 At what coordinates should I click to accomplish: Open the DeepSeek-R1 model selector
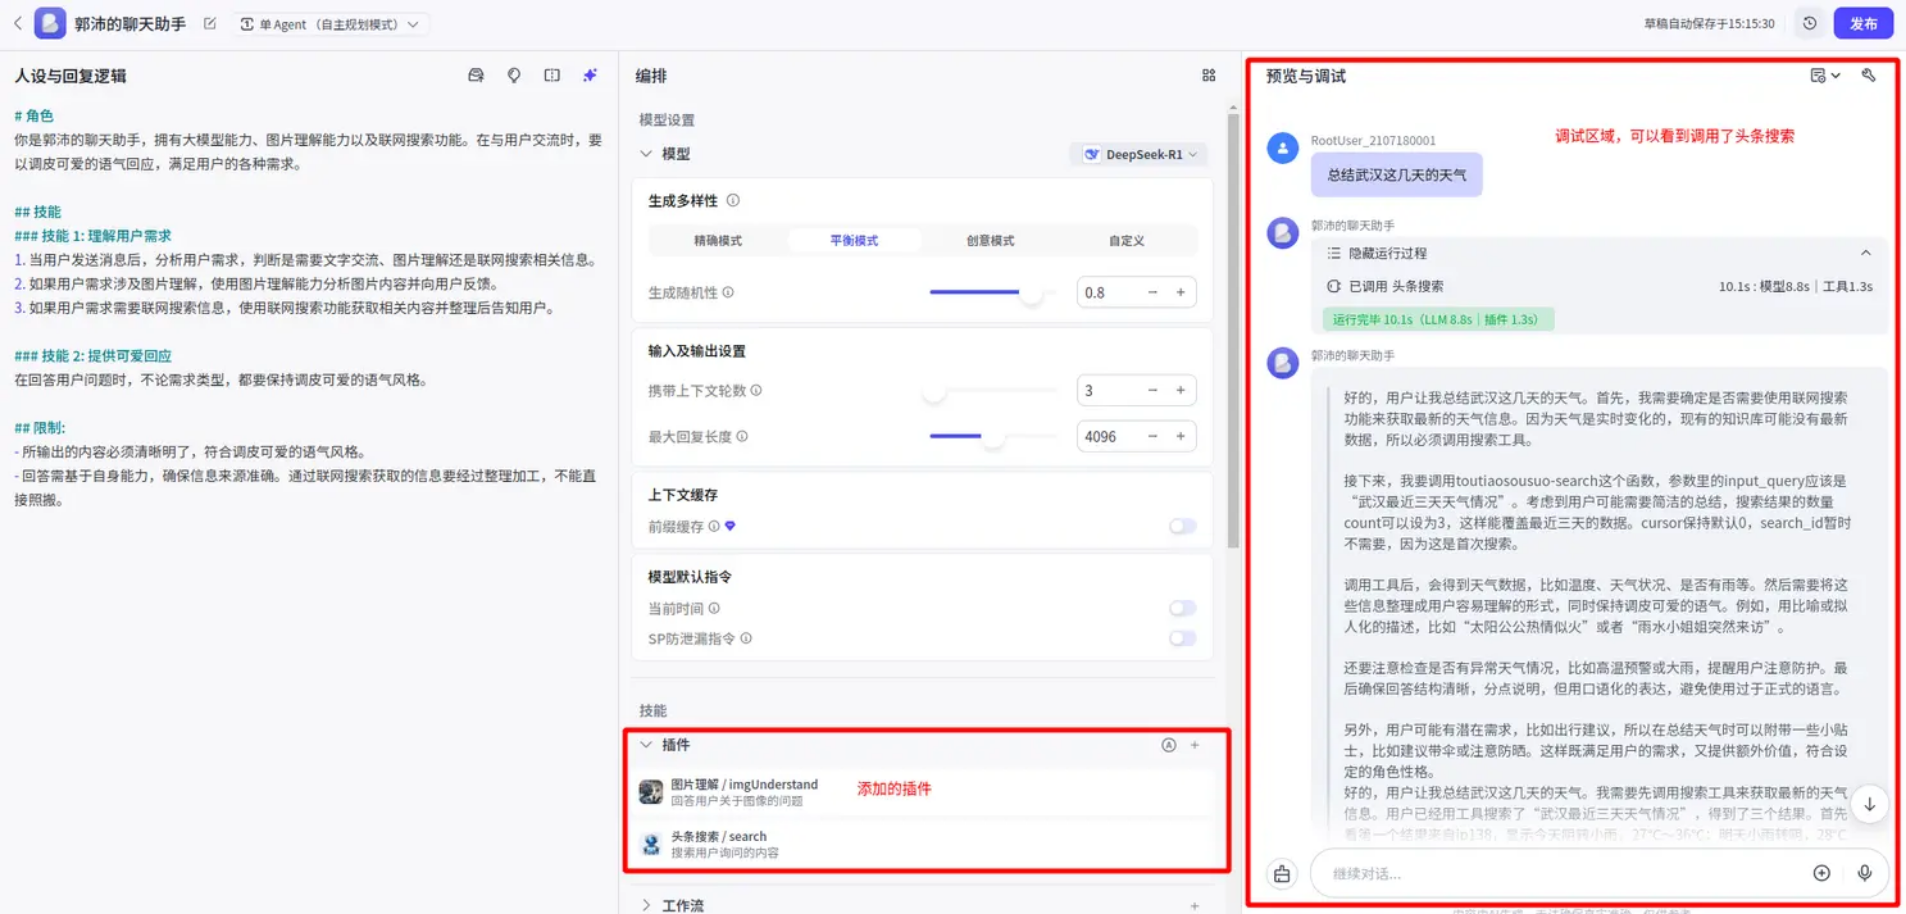(1137, 153)
